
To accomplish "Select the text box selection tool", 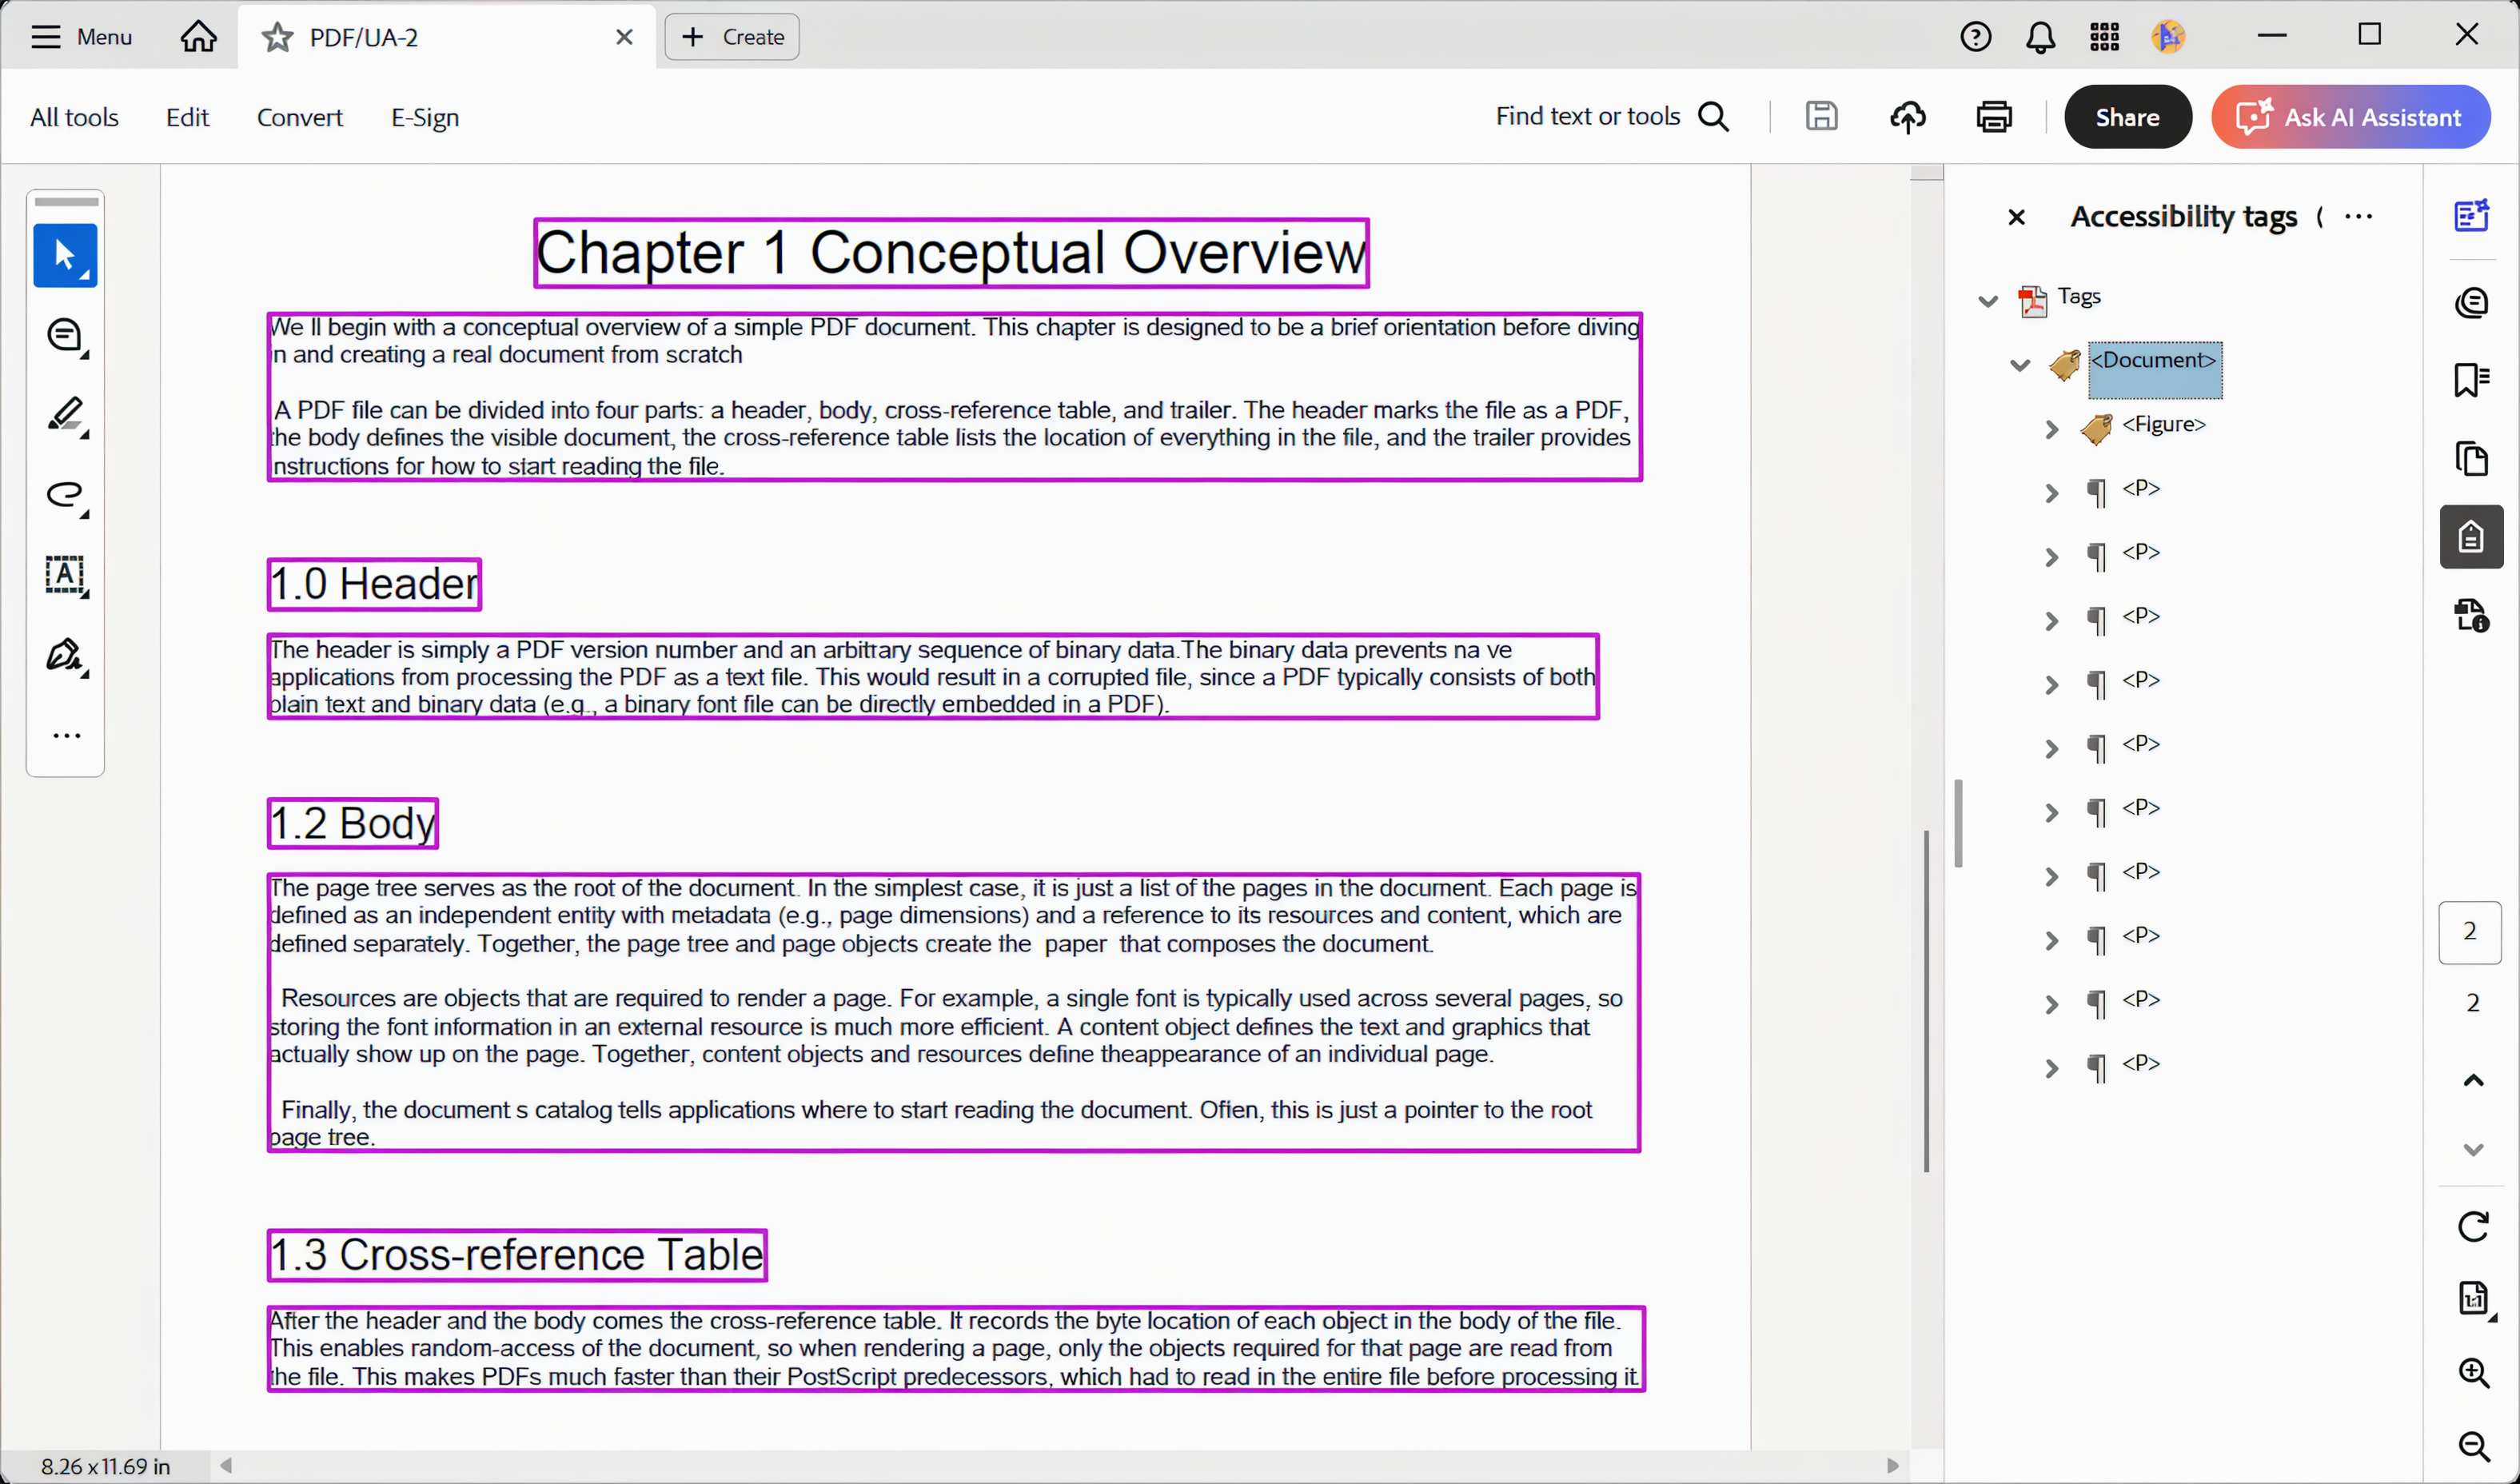I will 65,575.
